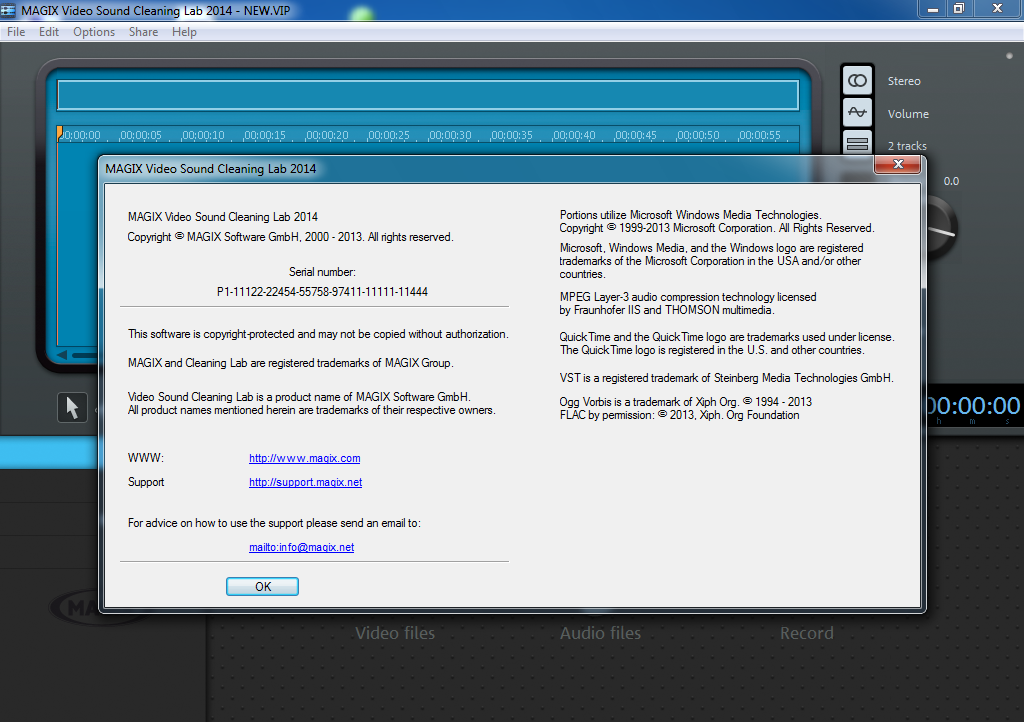Screen dimensions: 1024x722
Task: Click the 00:00:00 time counter display
Action: (973, 406)
